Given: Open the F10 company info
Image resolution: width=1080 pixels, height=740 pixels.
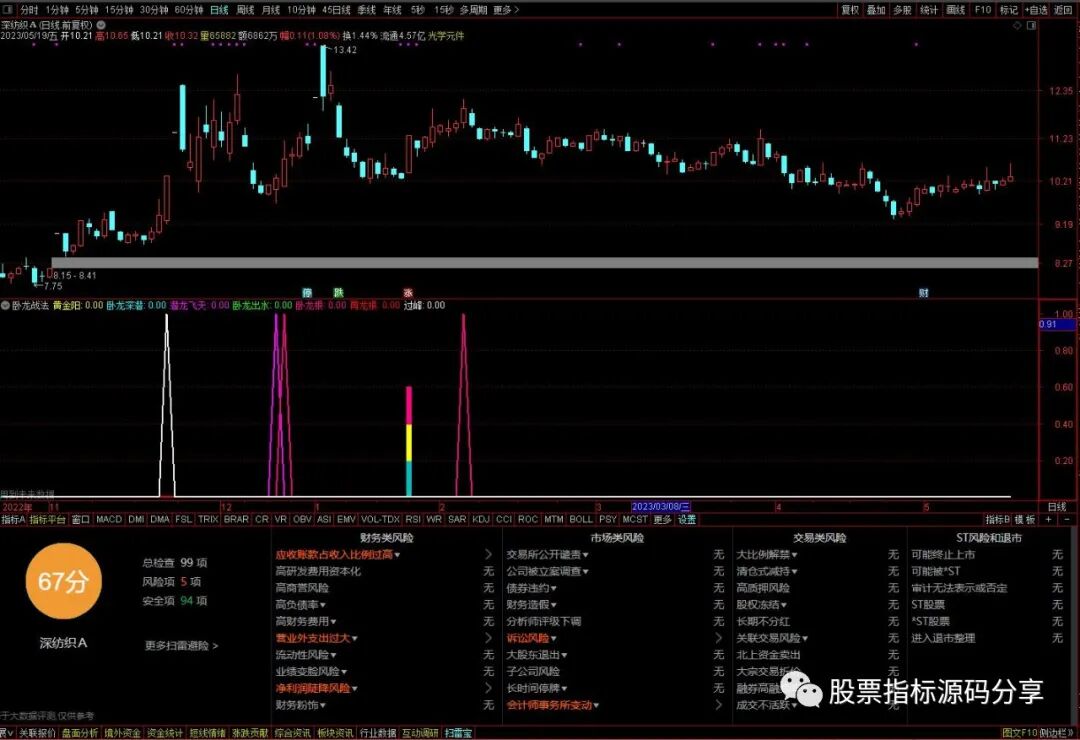Looking at the screenshot, I should coord(983,10).
